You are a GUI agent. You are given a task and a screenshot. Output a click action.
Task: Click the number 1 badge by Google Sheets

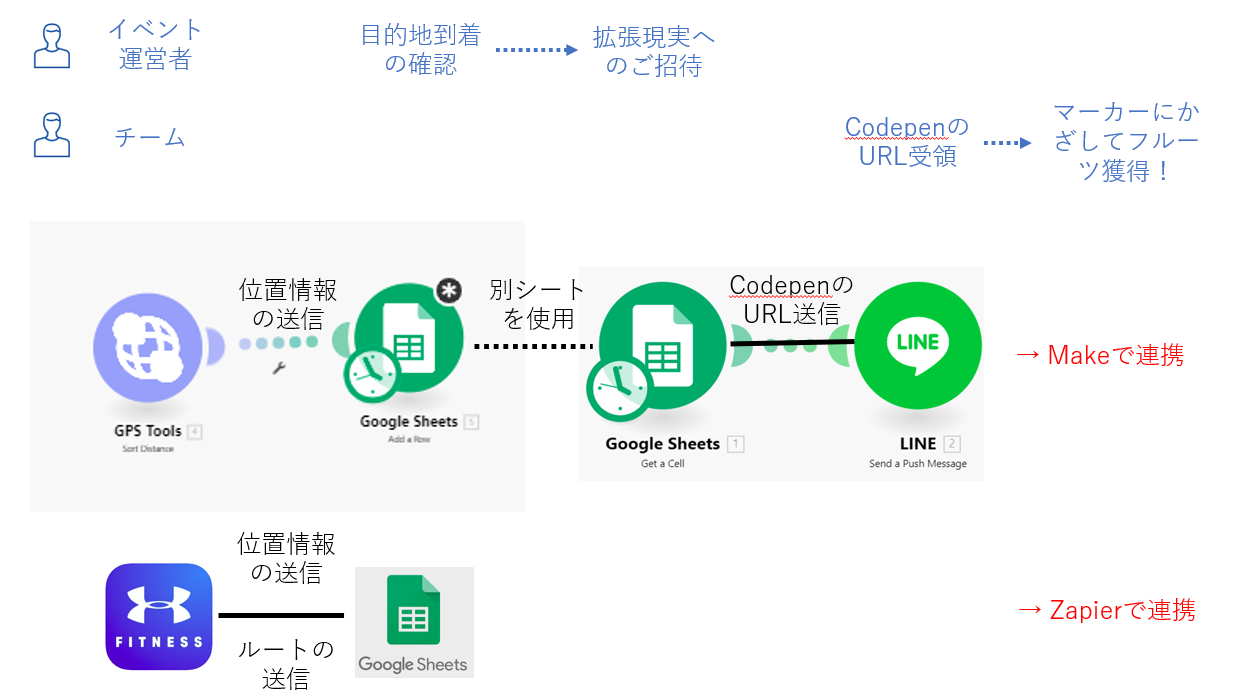tap(735, 444)
